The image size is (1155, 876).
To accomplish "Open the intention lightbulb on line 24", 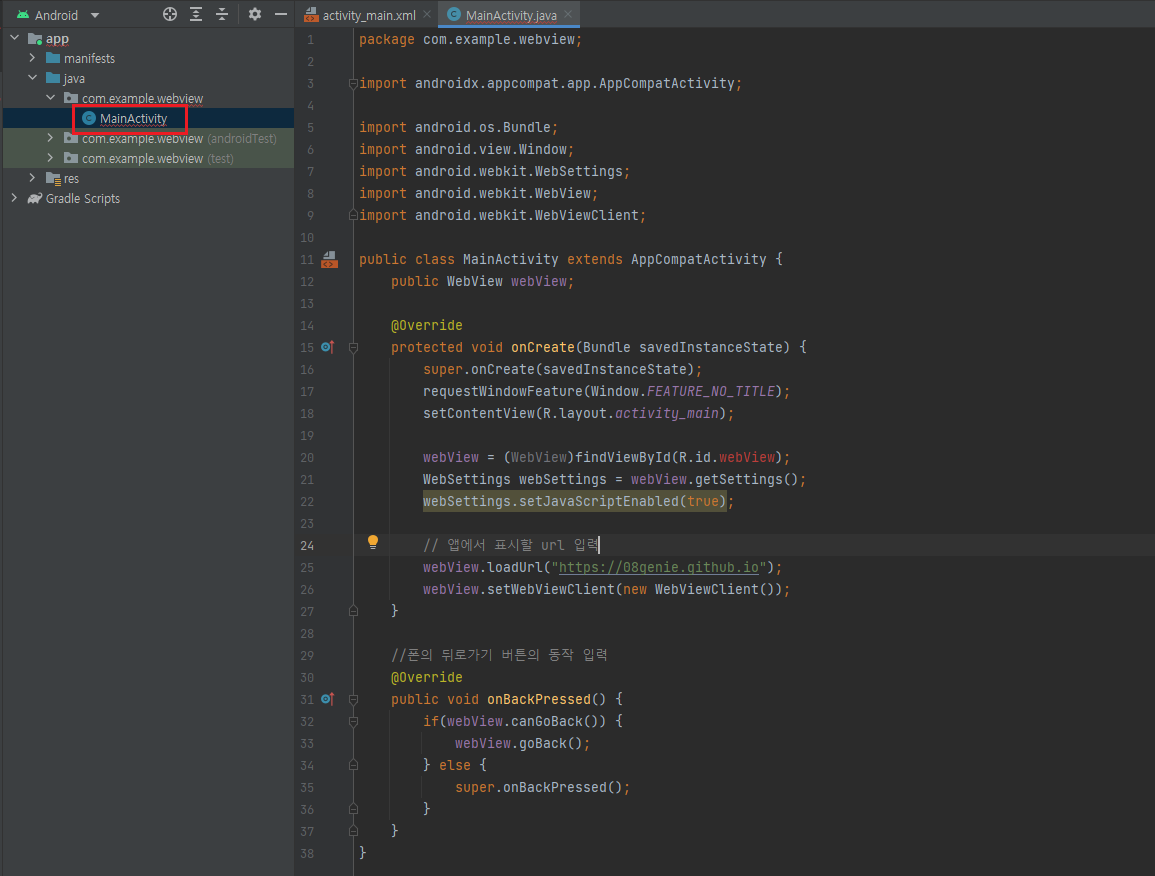I will coord(372,541).
